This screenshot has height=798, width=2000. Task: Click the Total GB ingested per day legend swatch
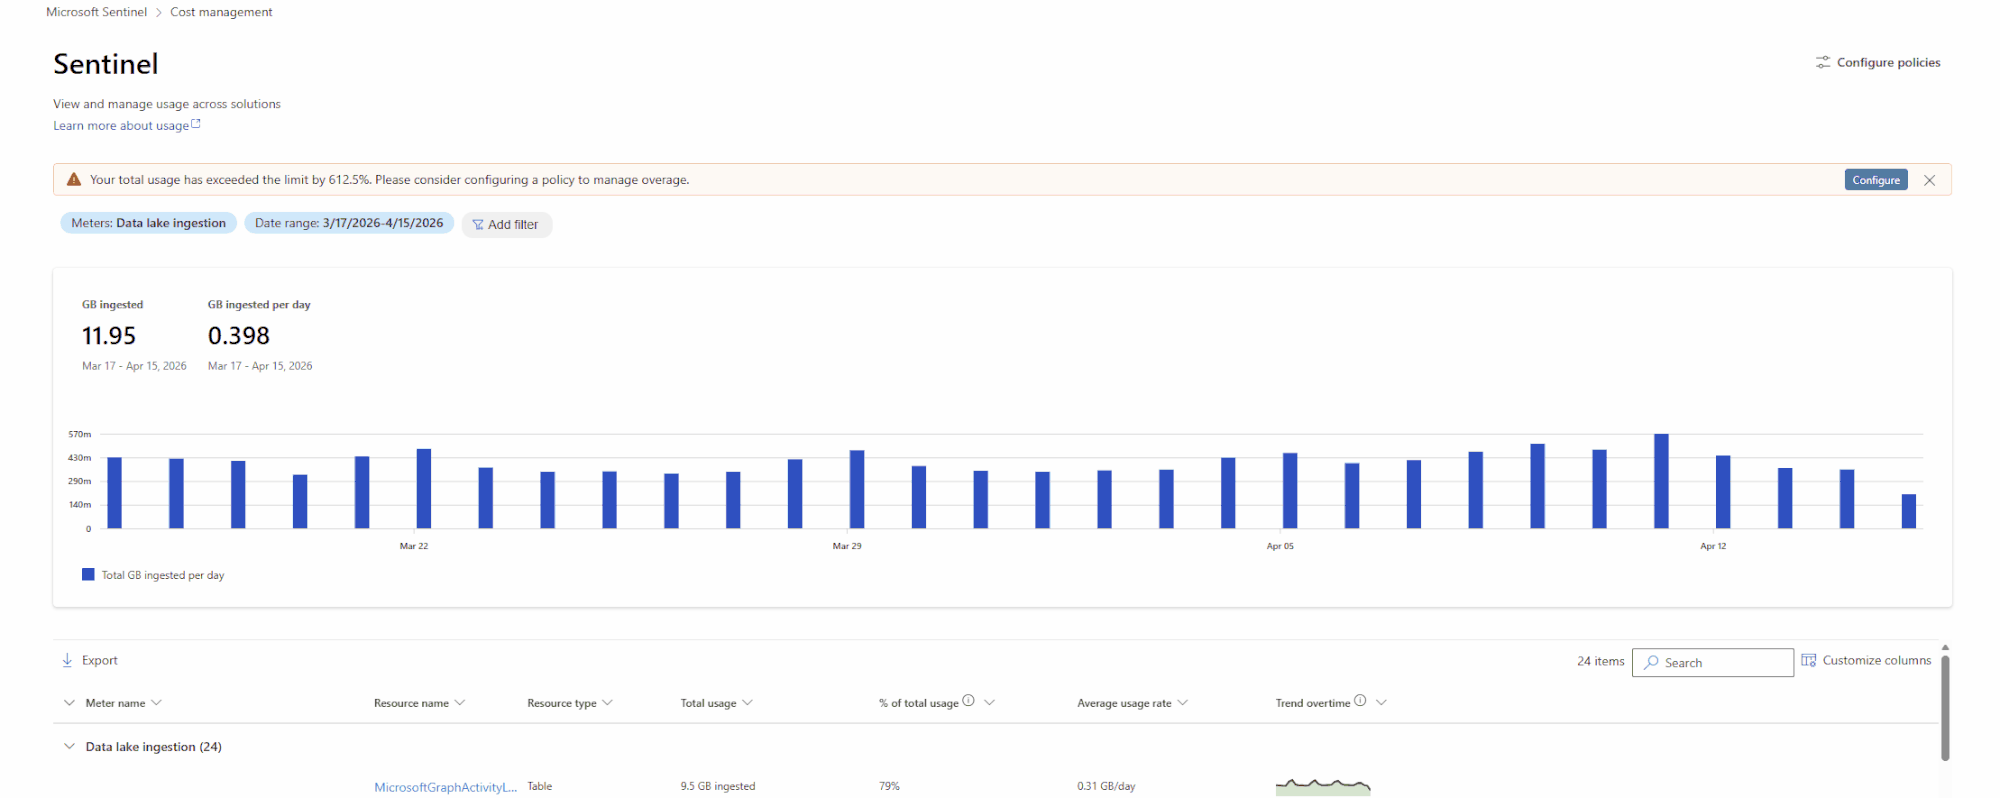coord(88,575)
